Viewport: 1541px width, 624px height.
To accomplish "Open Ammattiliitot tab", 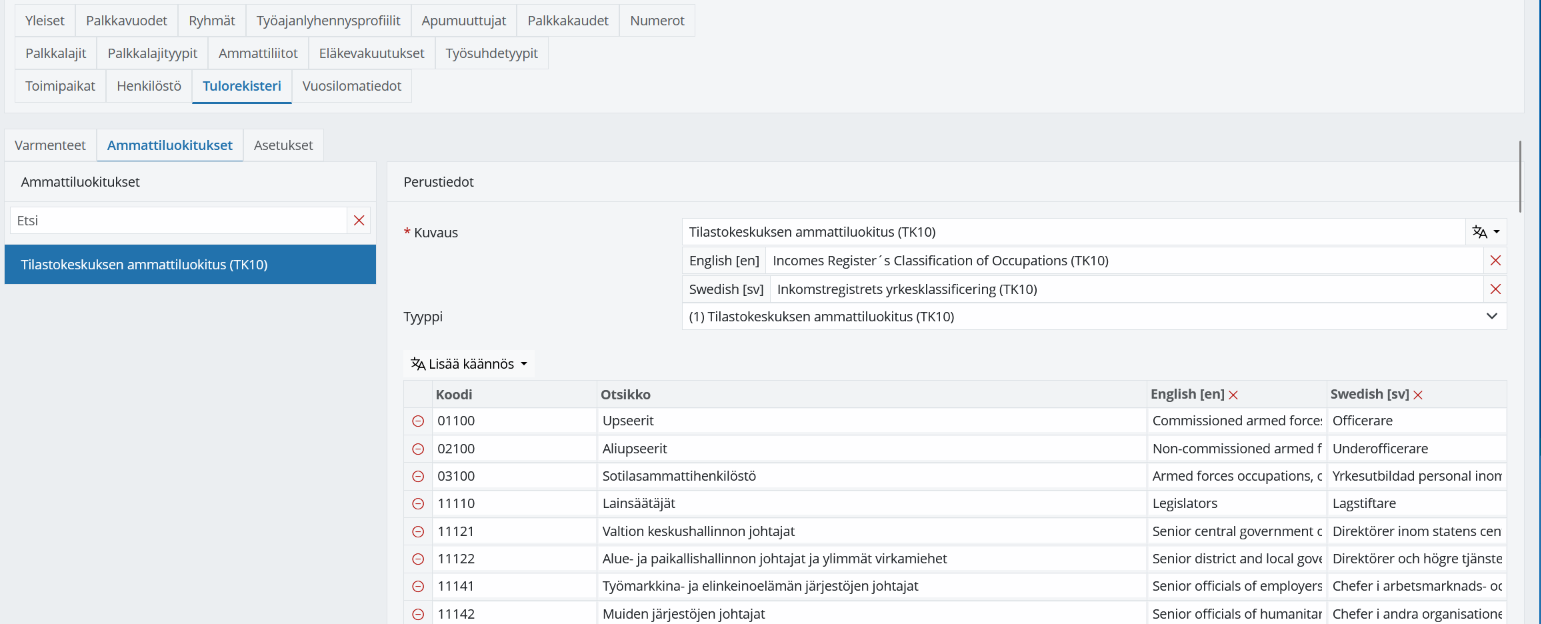I will pyautogui.click(x=258, y=53).
